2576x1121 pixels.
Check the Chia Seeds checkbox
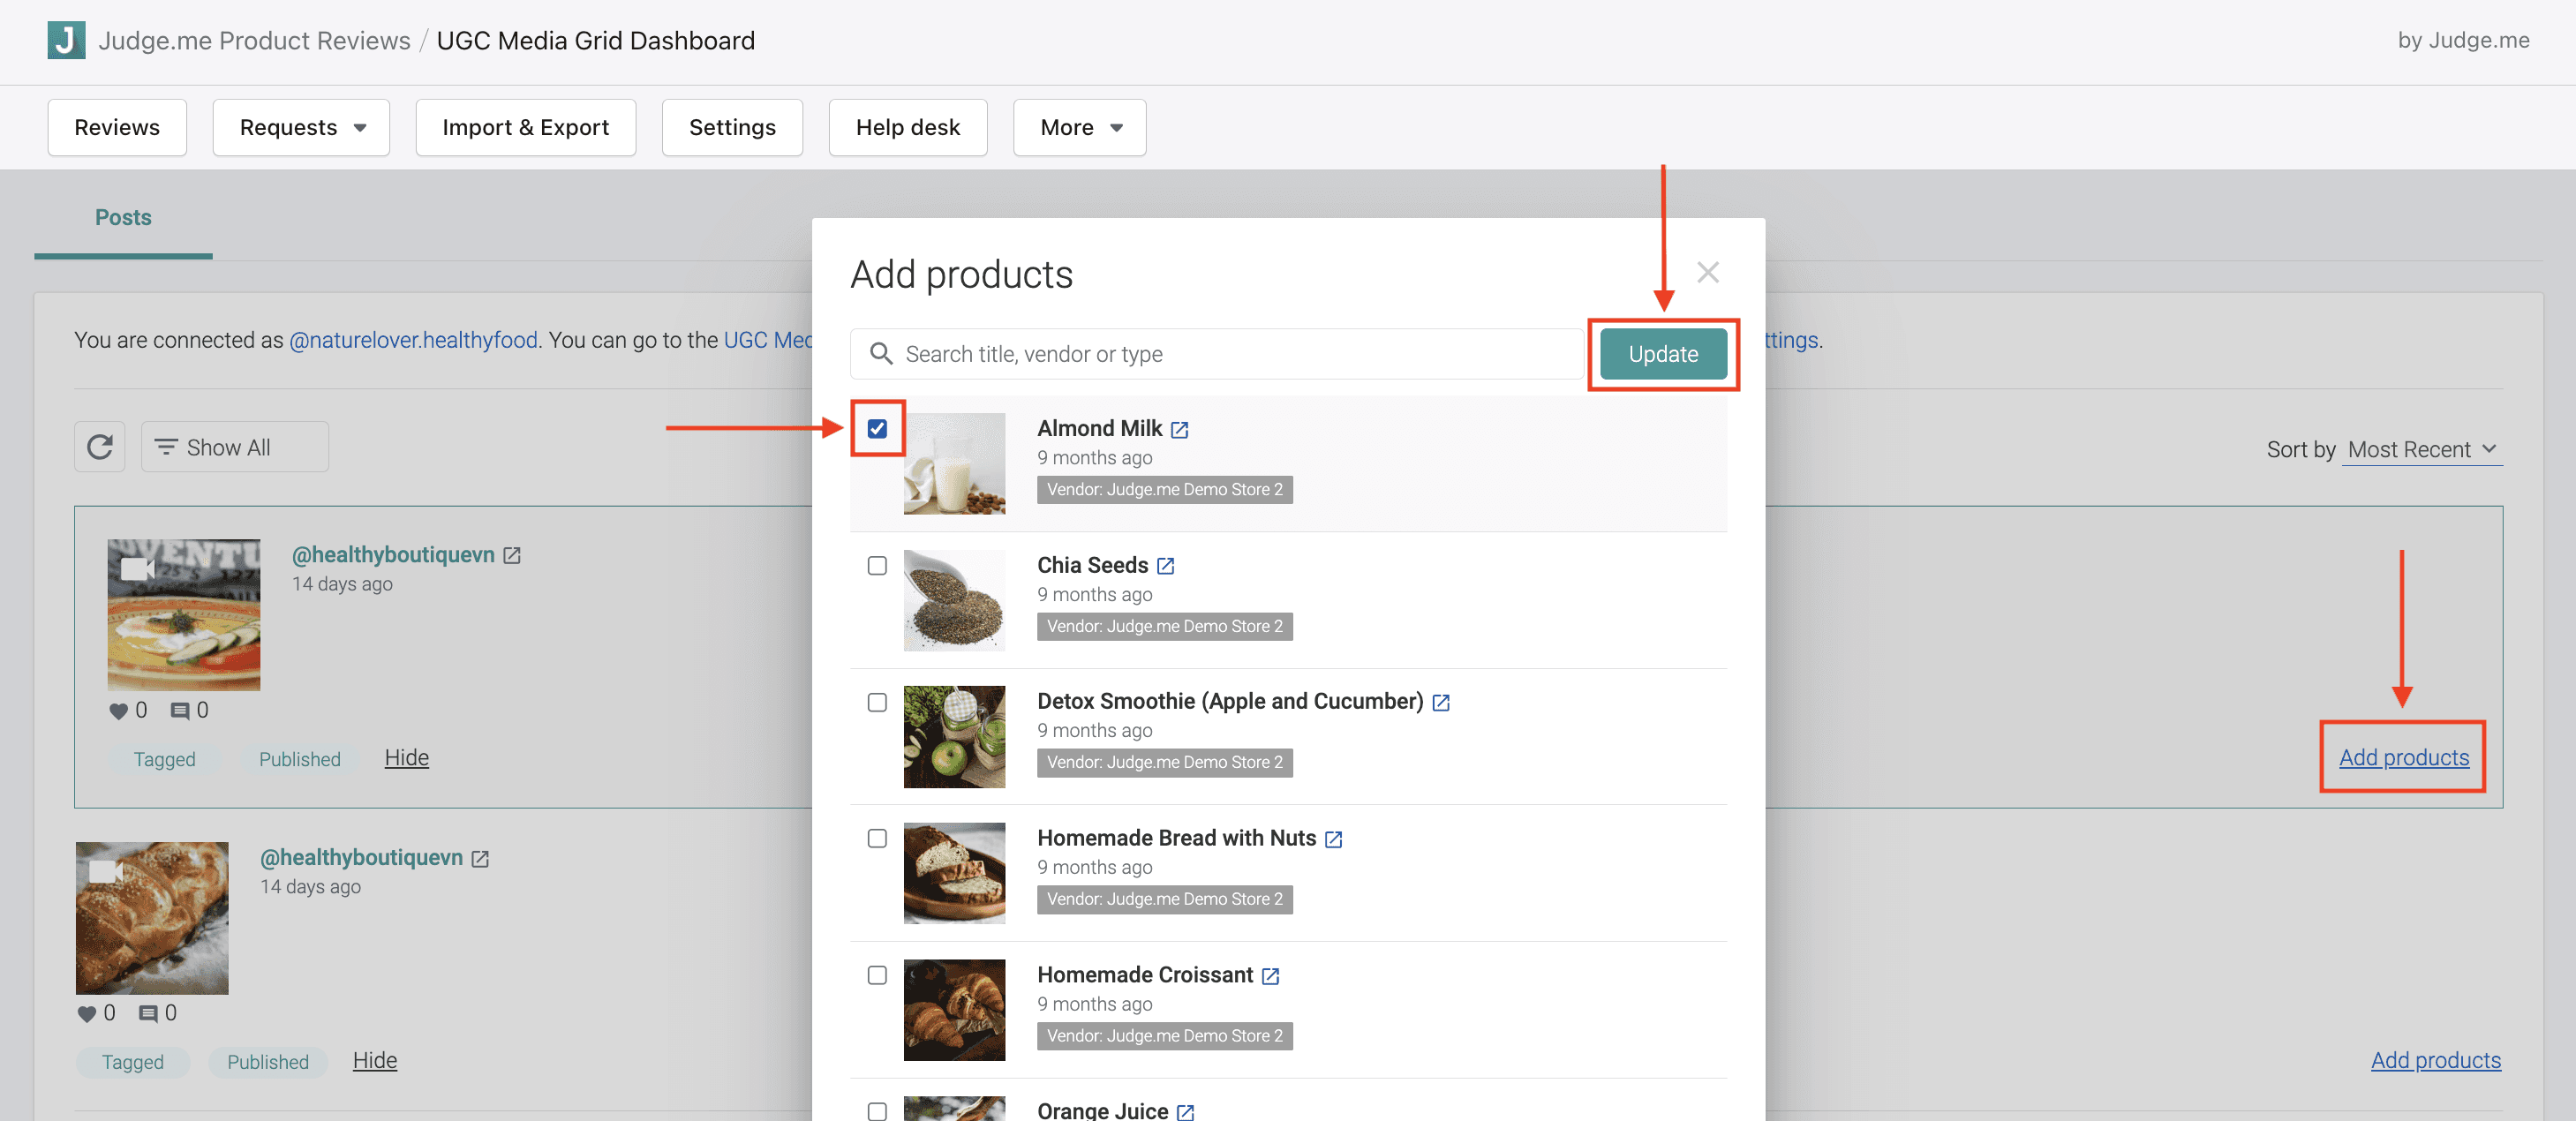click(x=877, y=566)
